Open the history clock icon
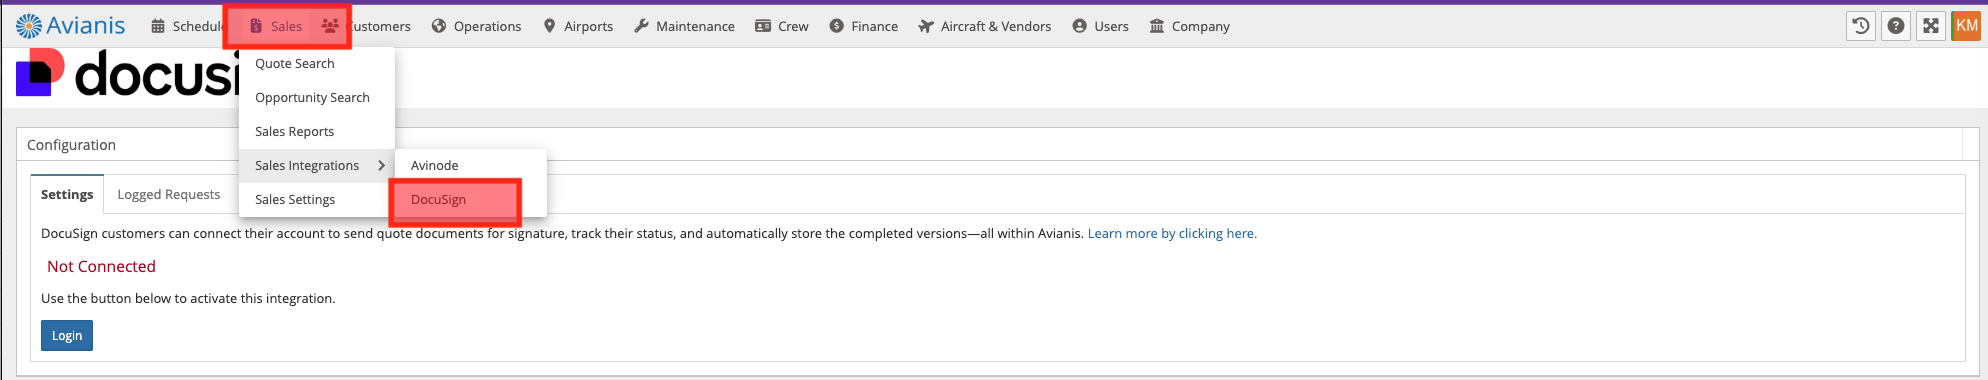This screenshot has width=1988, height=380. [x=1861, y=26]
